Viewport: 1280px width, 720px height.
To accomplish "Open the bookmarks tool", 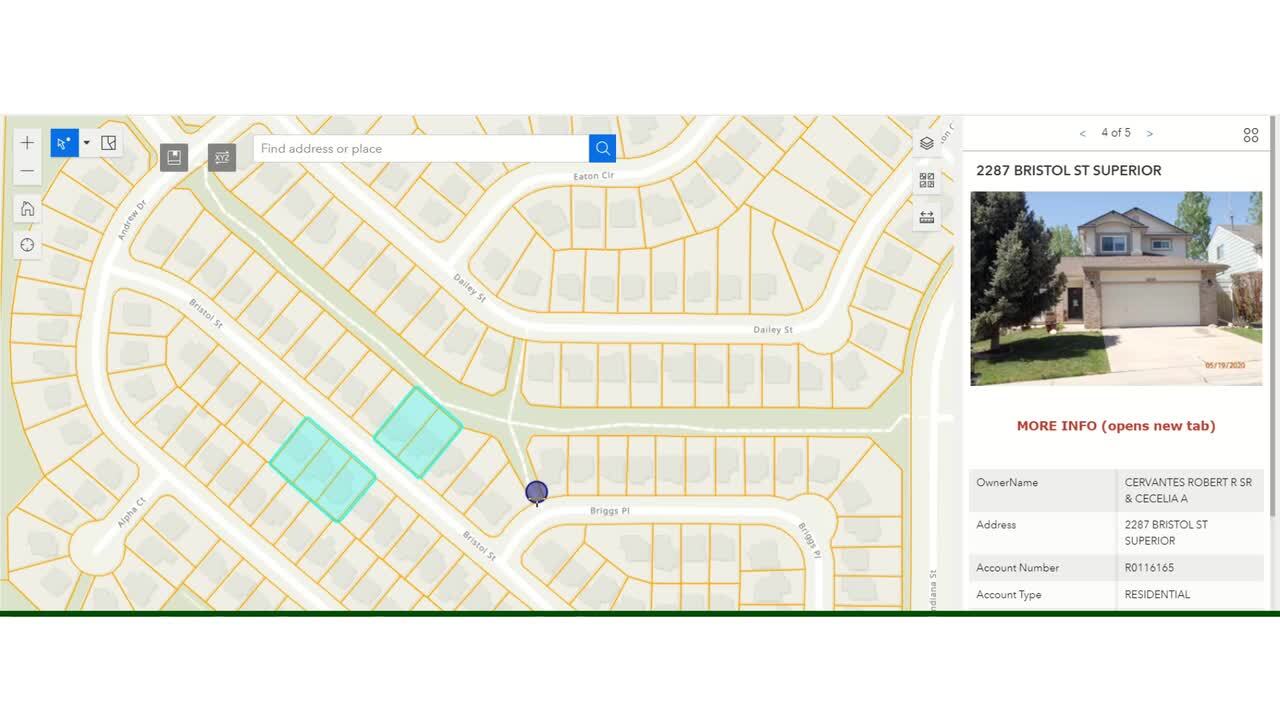I will point(174,157).
